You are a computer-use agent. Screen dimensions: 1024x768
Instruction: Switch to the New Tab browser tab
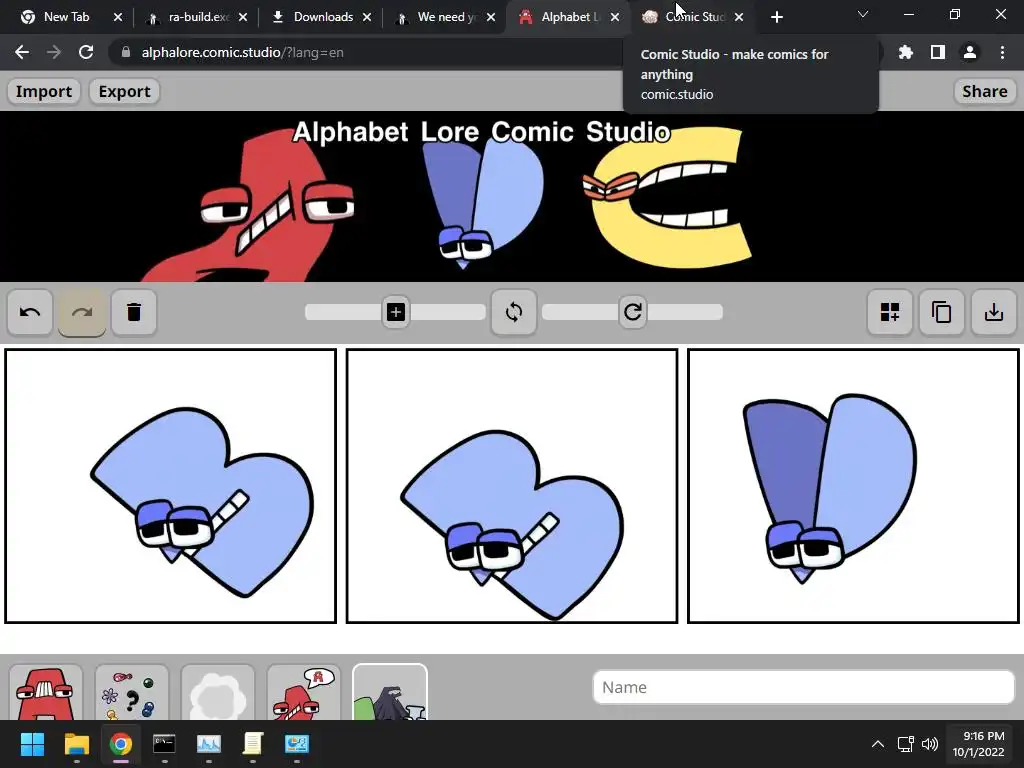point(67,17)
